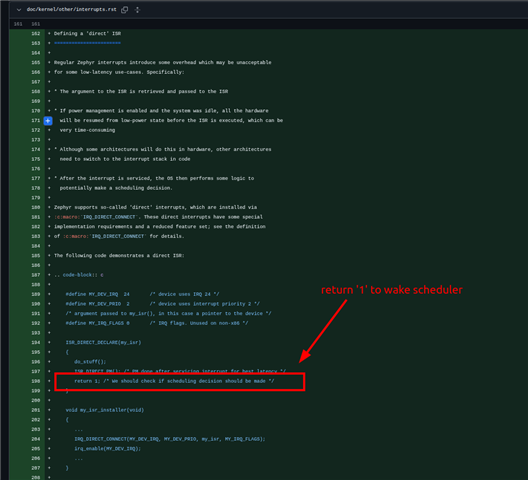Select line number 204

pos(36,439)
